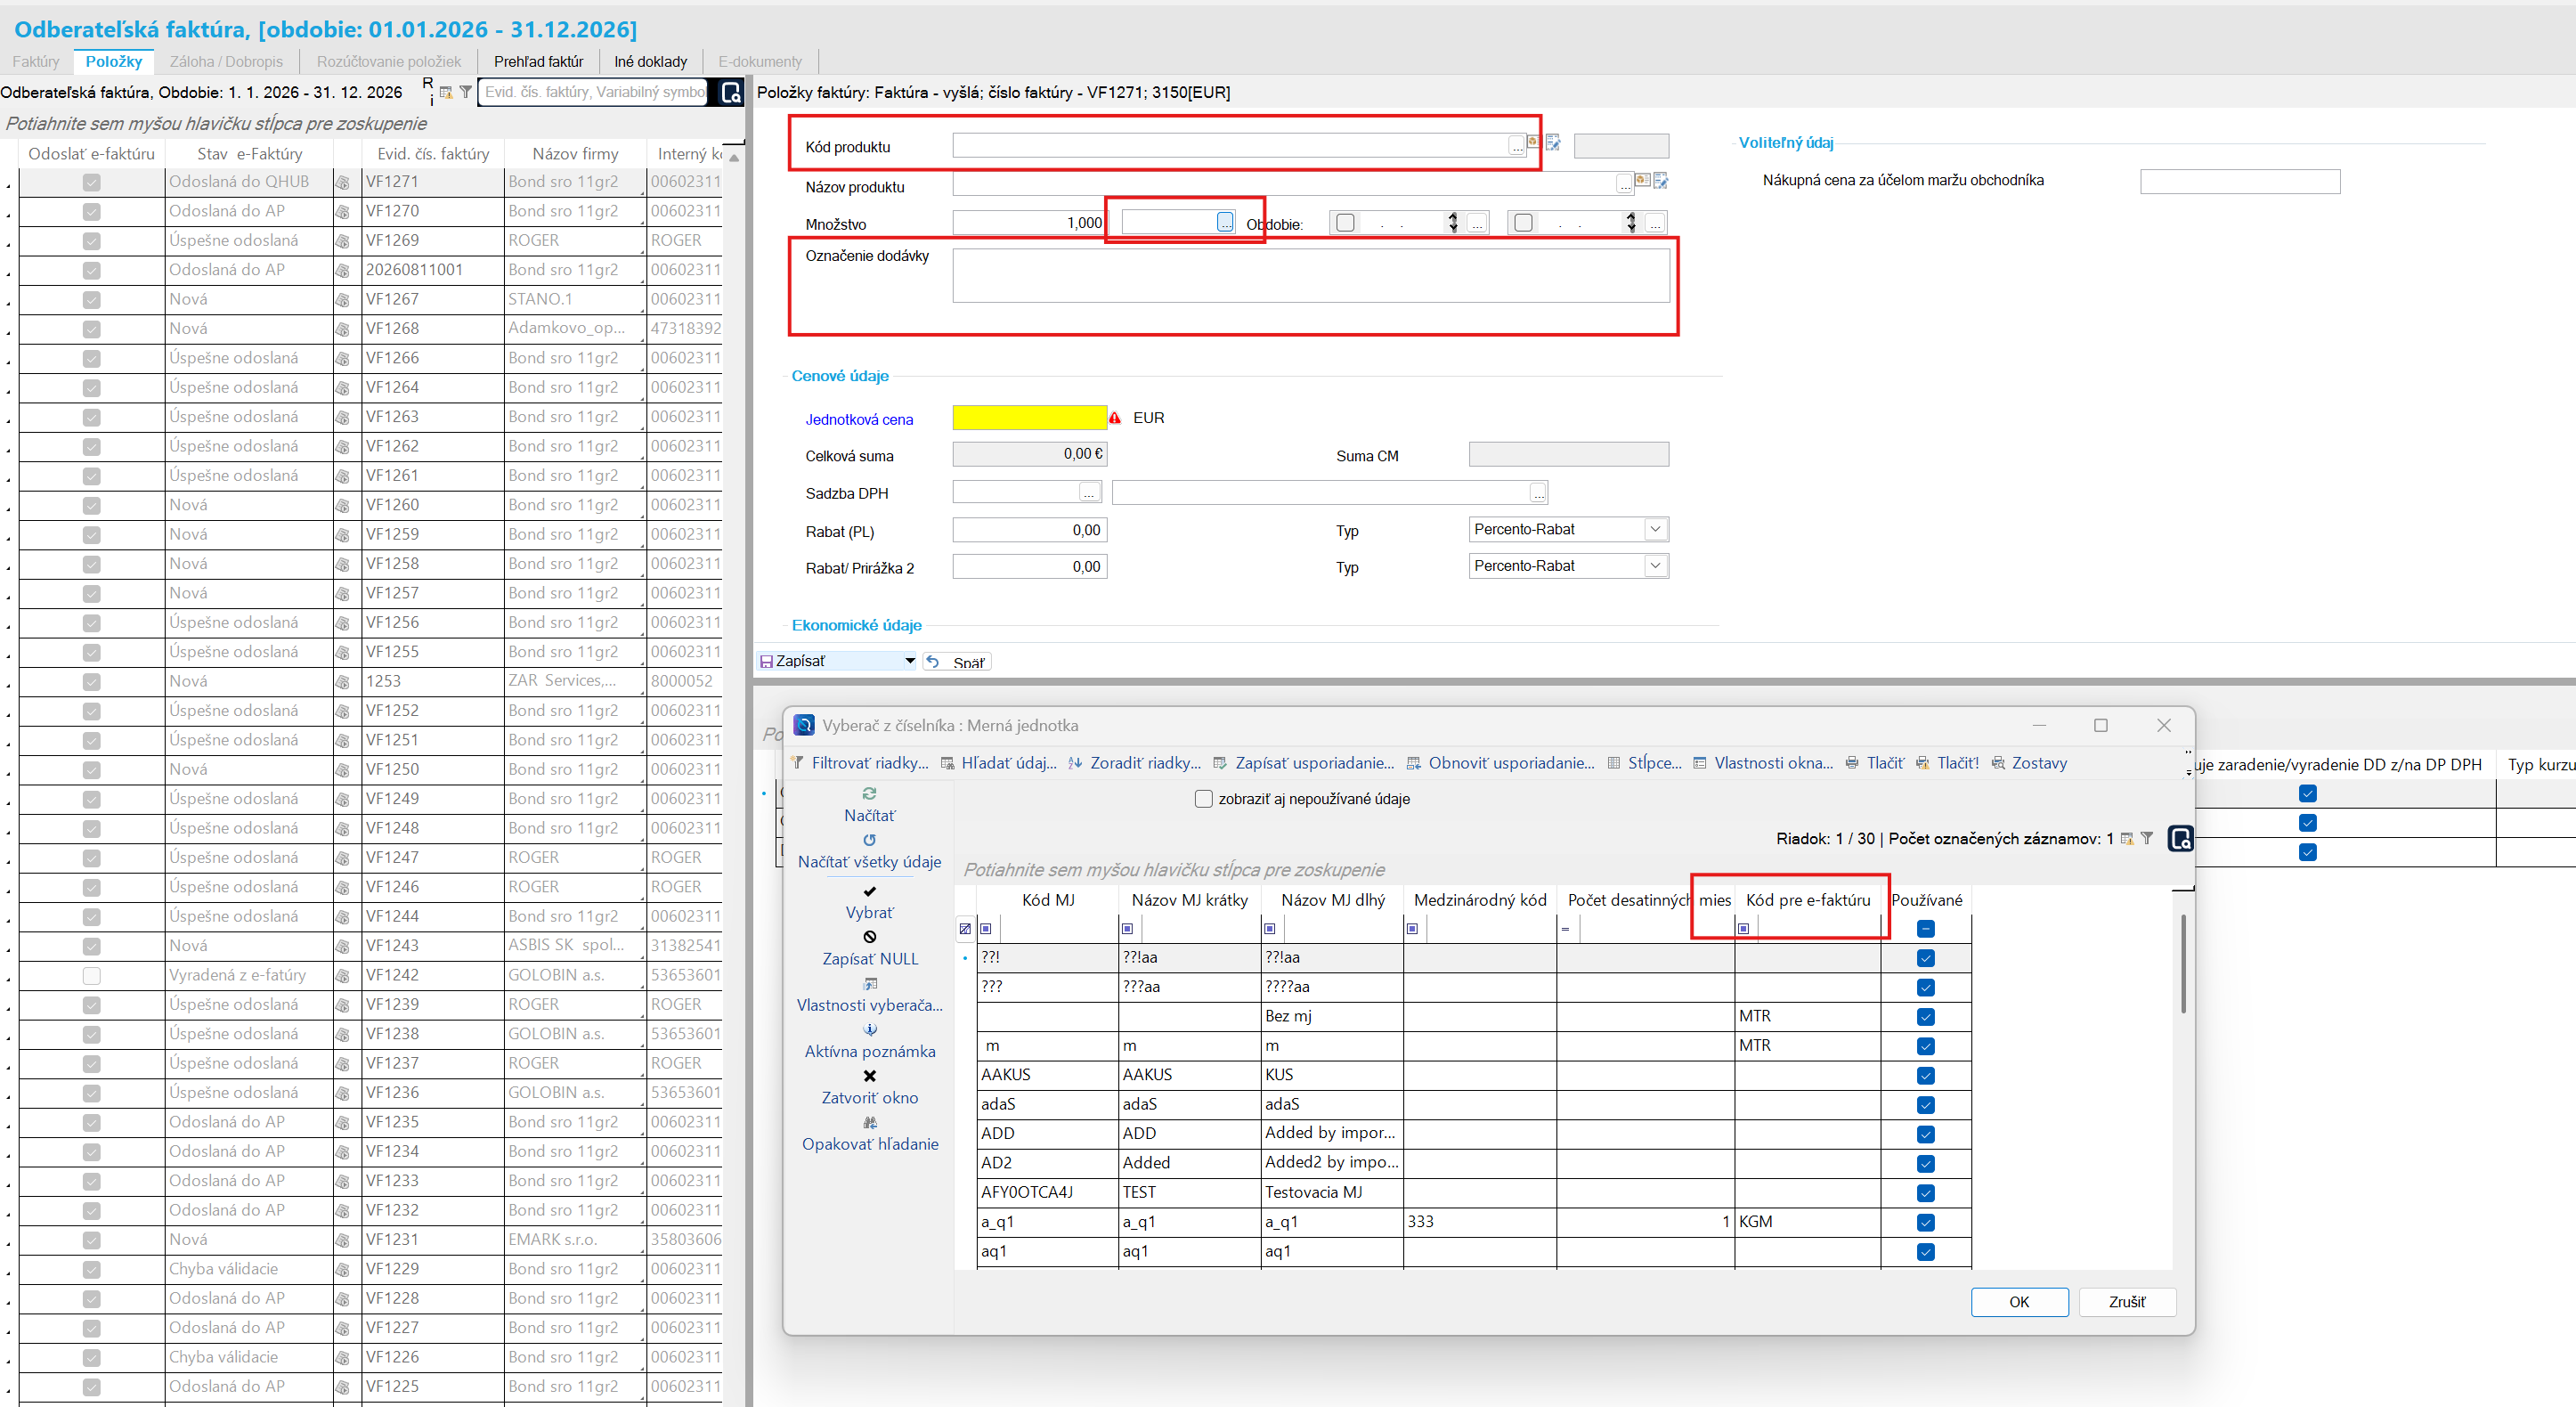This screenshot has height=1407, width=2576.
Task: Confirm selection with the OK button
Action: pyautogui.click(x=2019, y=1302)
